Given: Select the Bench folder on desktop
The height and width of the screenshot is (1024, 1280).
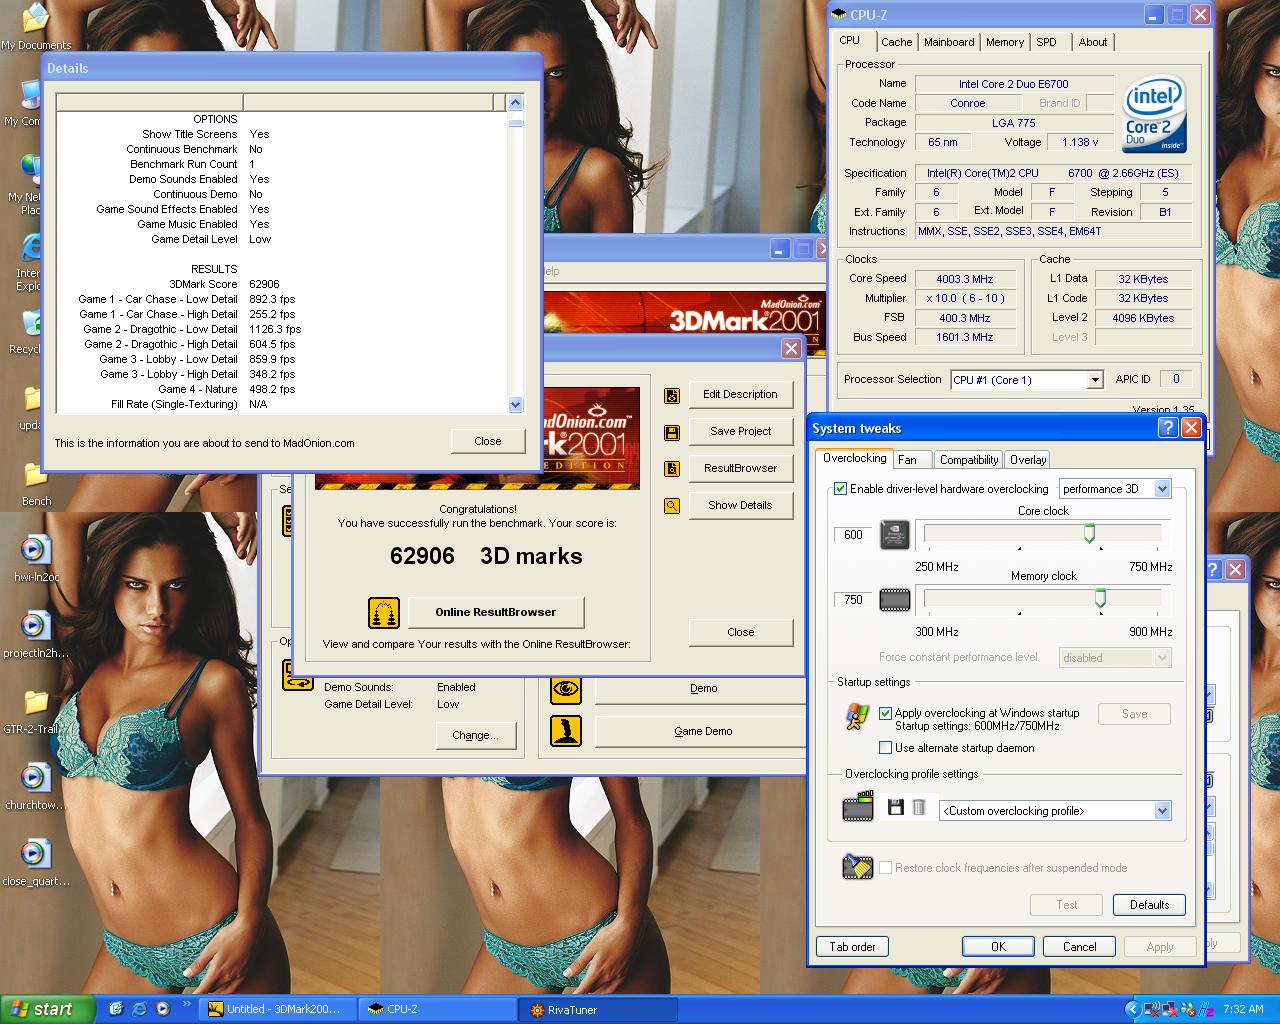Looking at the screenshot, I should pos(36,484).
